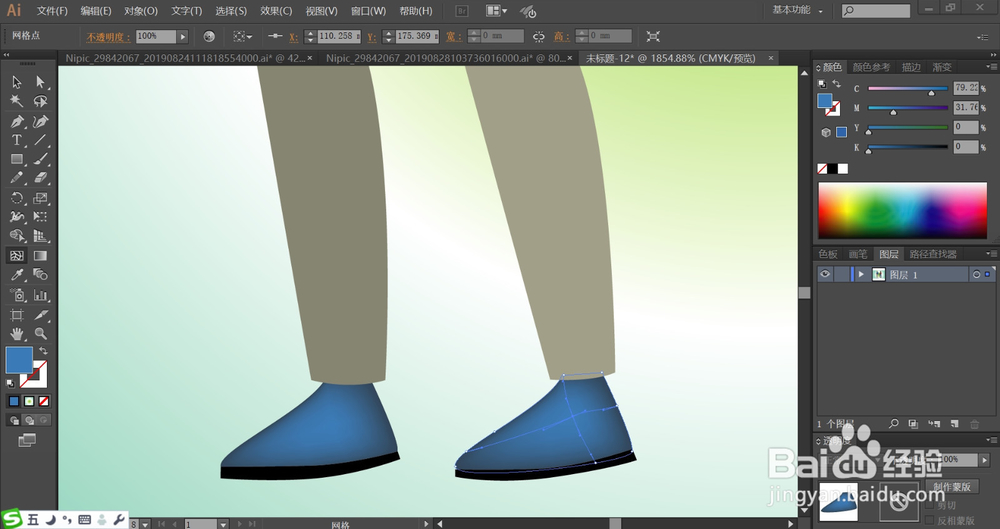Image resolution: width=1000 pixels, height=529 pixels.
Task: Select the Lasso tool
Action: pyautogui.click(x=40, y=101)
